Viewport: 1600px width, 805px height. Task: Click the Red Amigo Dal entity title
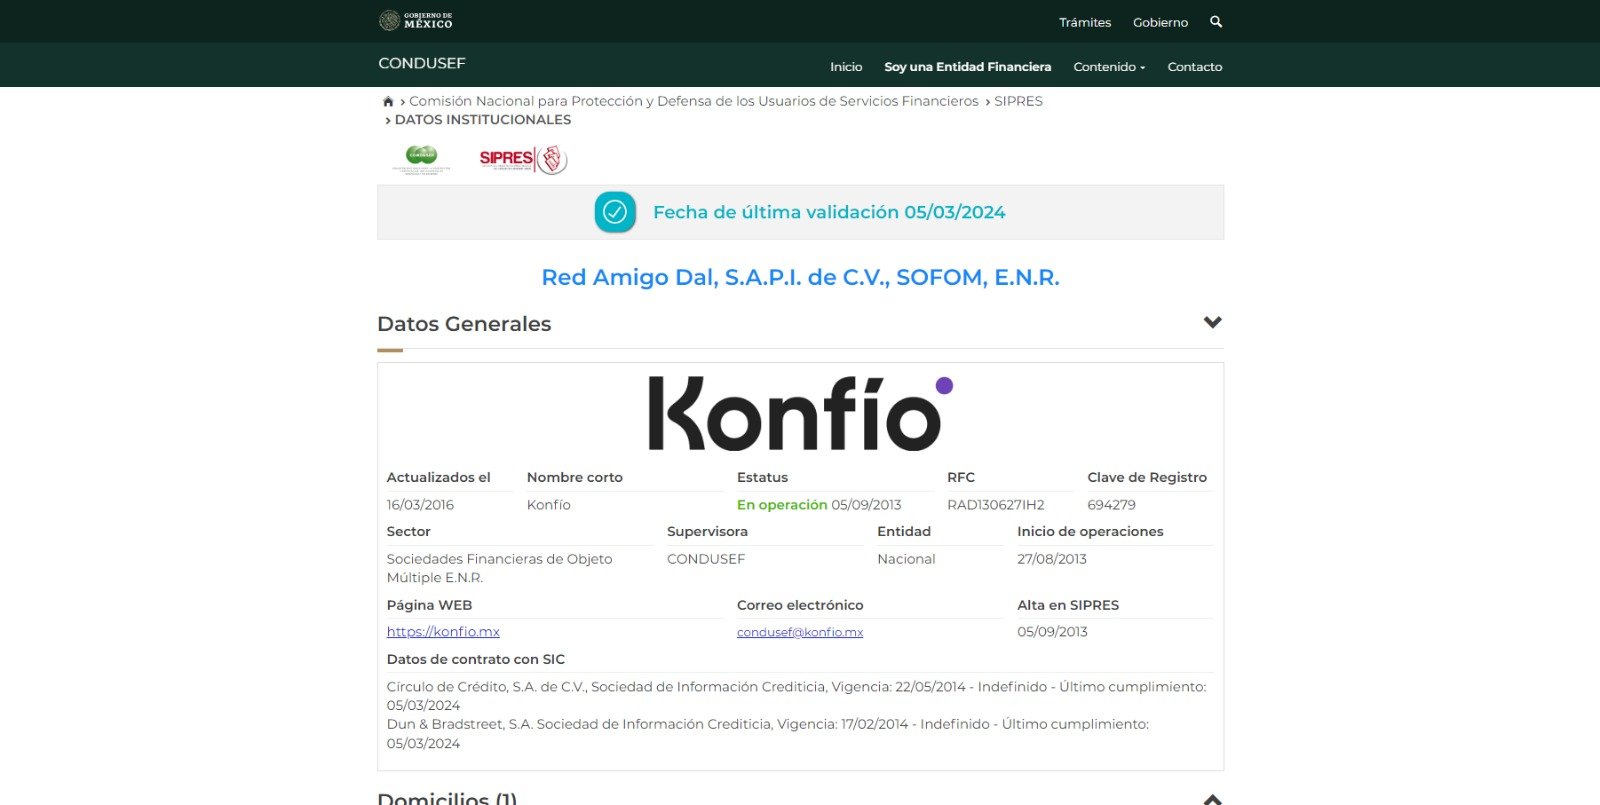pos(800,277)
